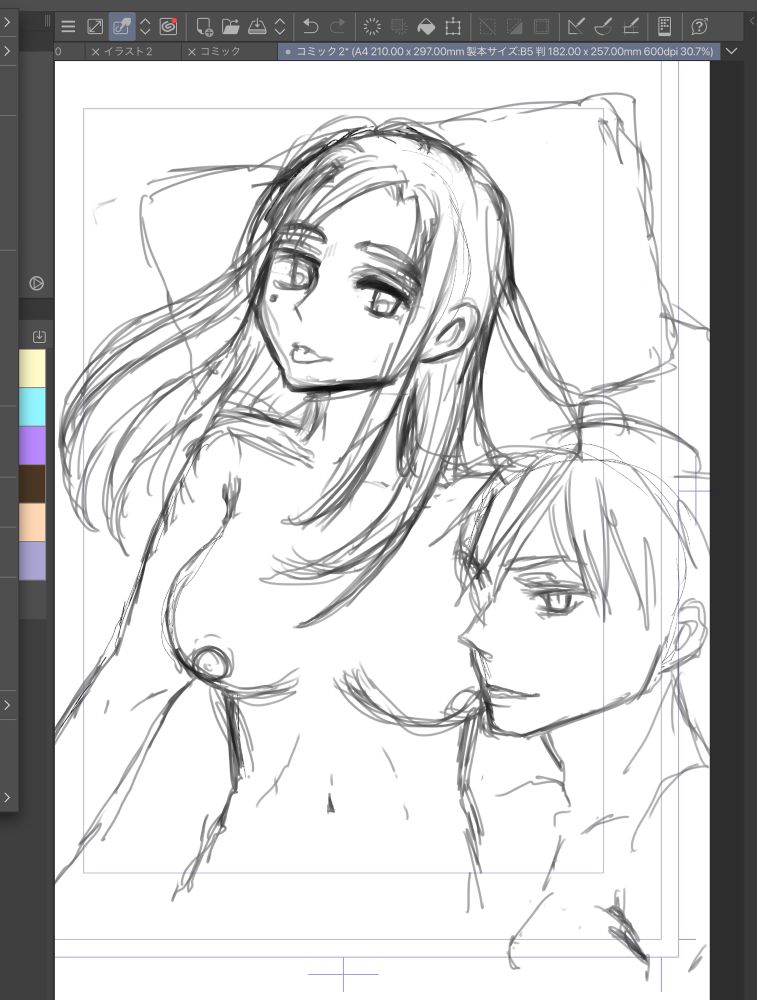
Task: Pick the cream yellow color swatch
Action: coord(33,367)
